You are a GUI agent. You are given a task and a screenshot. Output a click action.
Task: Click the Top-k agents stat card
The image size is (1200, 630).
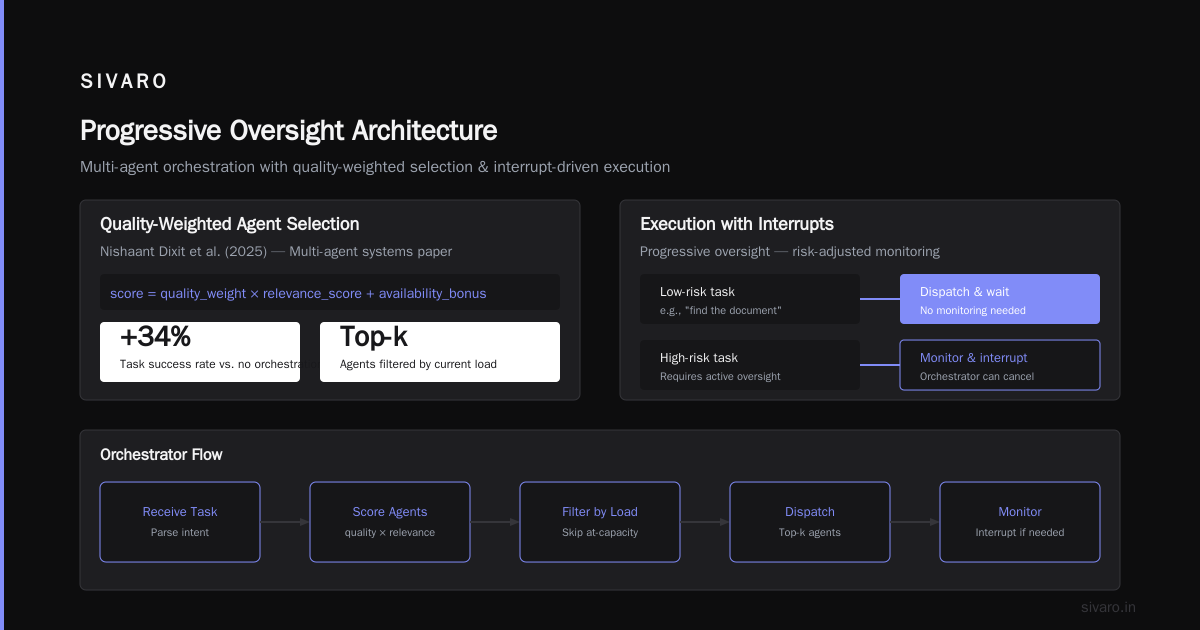click(x=440, y=352)
